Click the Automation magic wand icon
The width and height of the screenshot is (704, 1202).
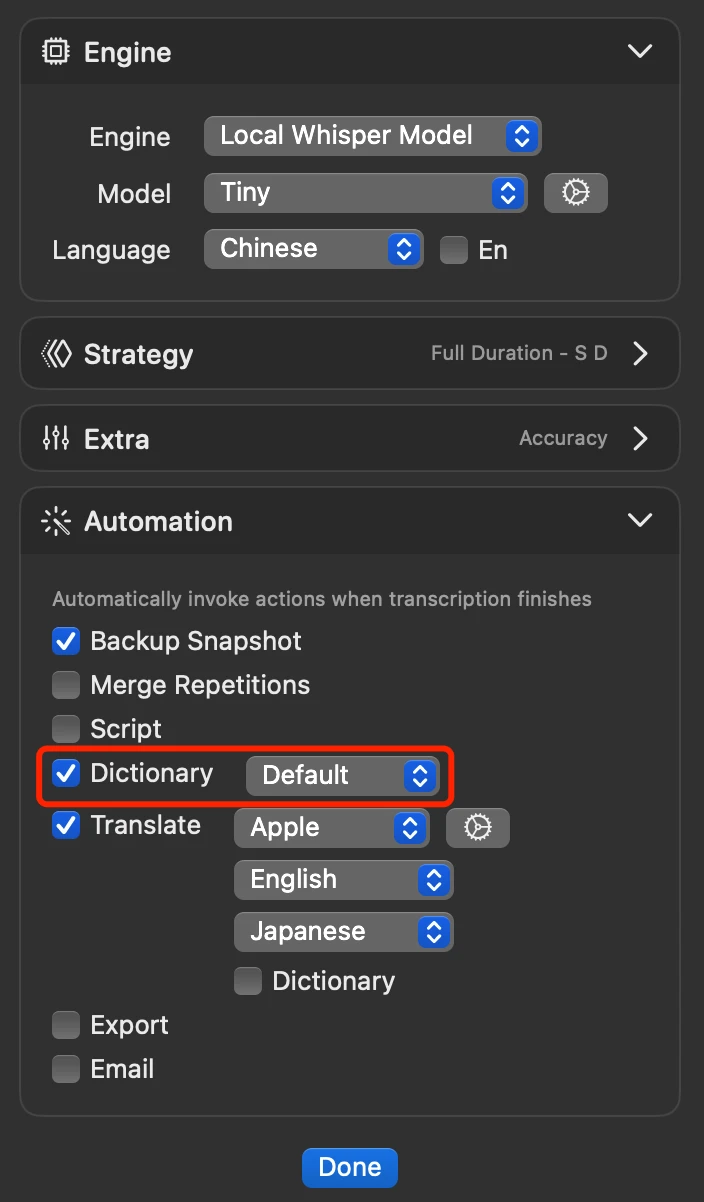tap(56, 521)
